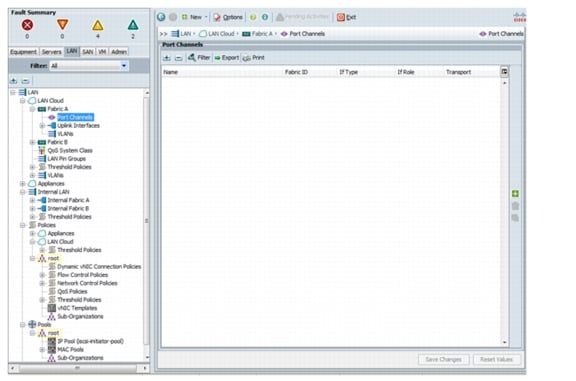Click the properties icon below trash
This screenshot has height=381, width=576.
[515, 218]
